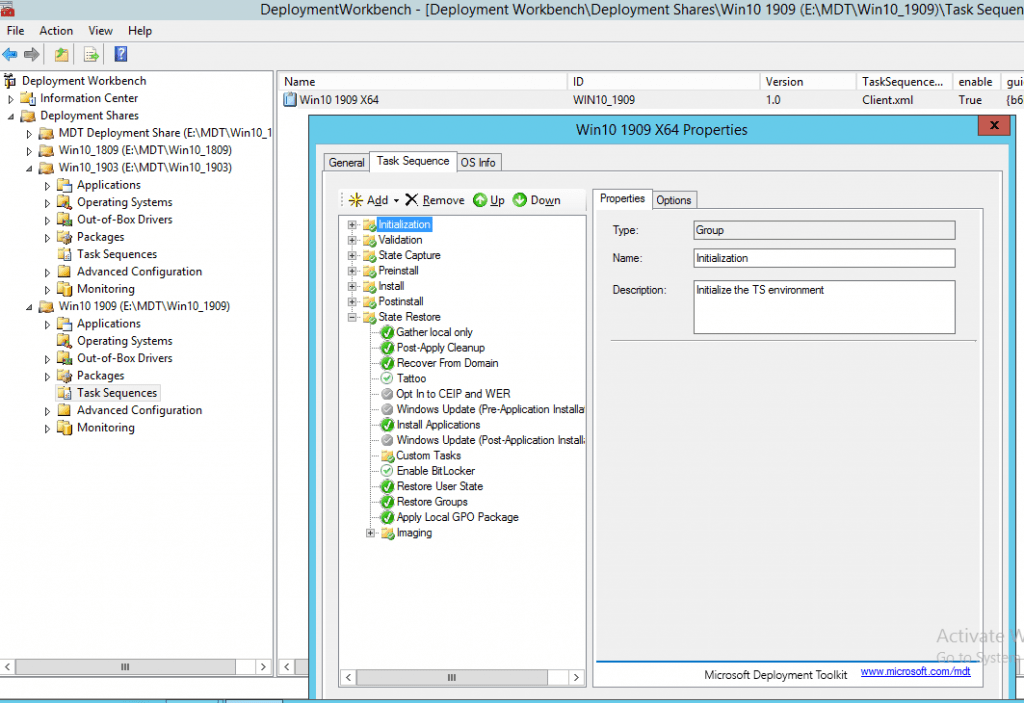The image size is (1024, 703).
Task: Click the Remove X icon
Action: point(411,200)
